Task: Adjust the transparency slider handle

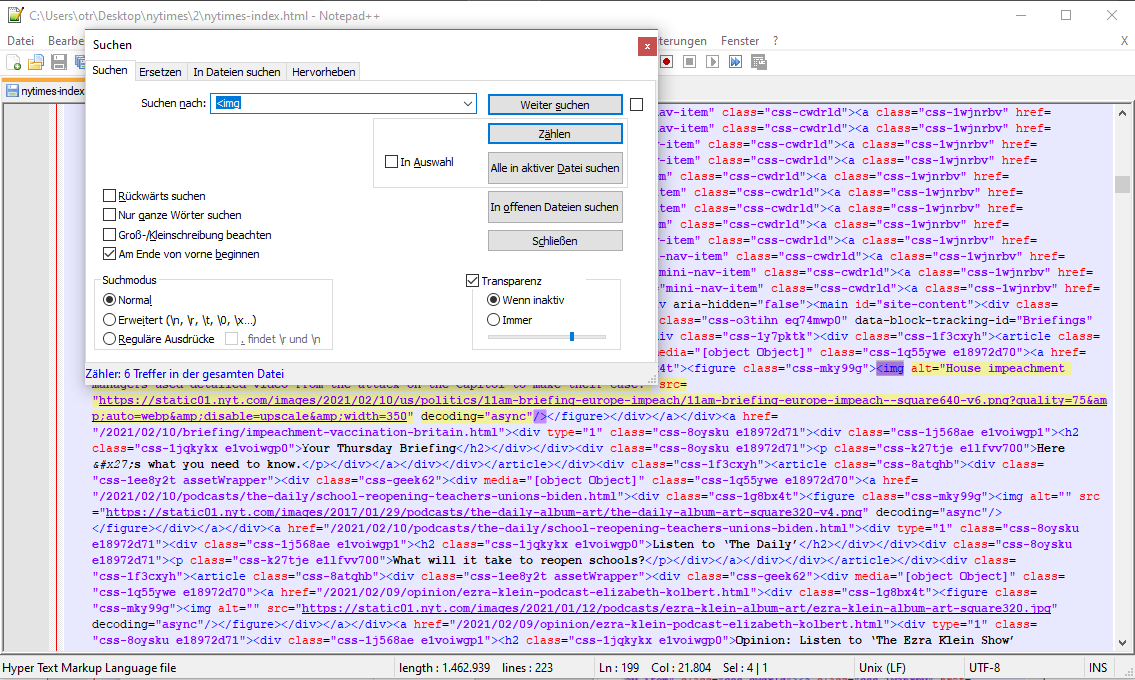Action: (572, 337)
